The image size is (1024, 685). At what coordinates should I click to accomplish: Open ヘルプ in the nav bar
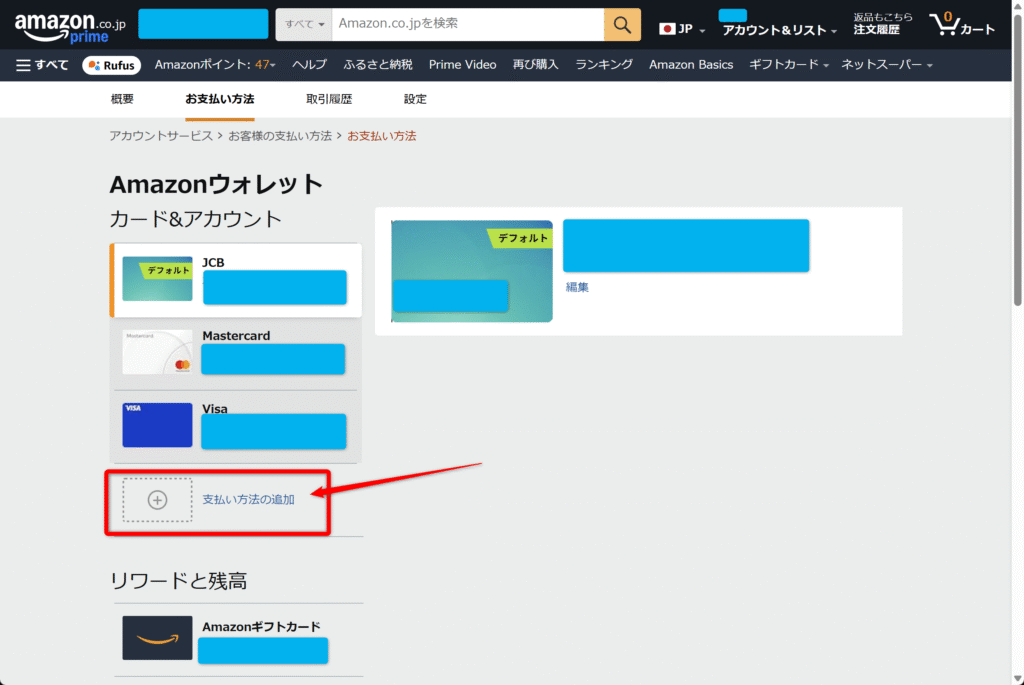(309, 65)
